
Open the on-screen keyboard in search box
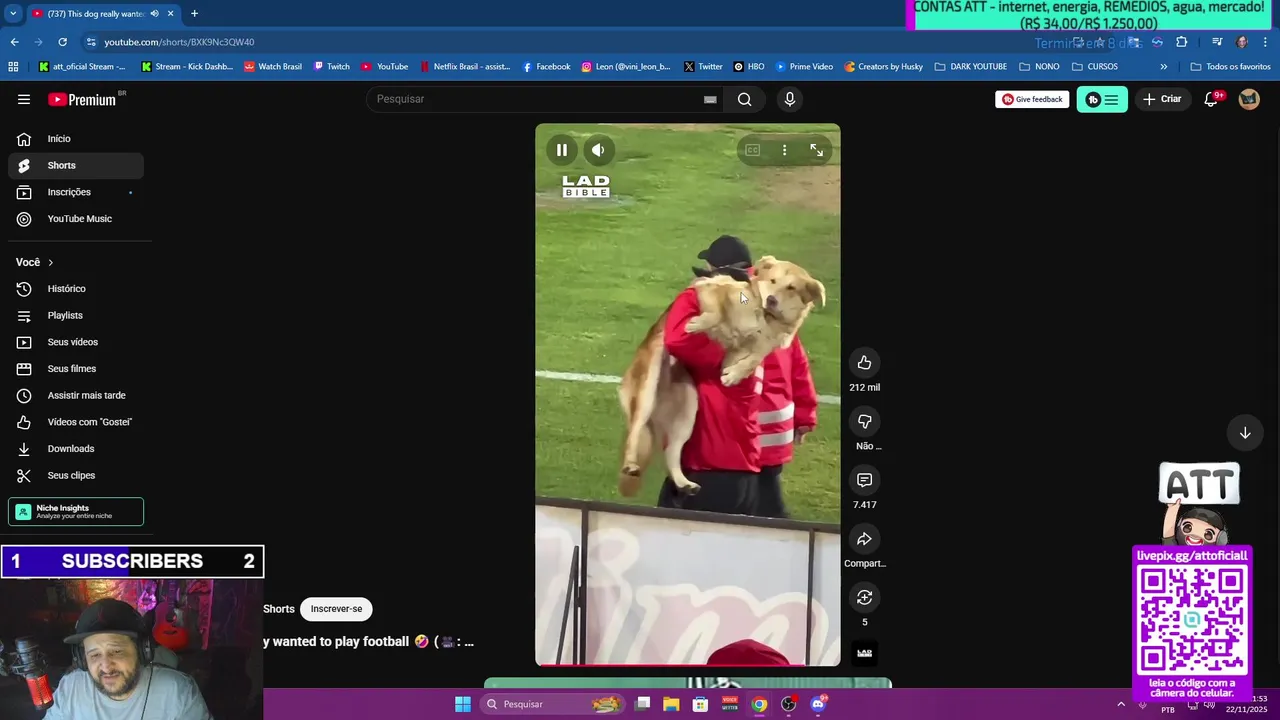710,99
